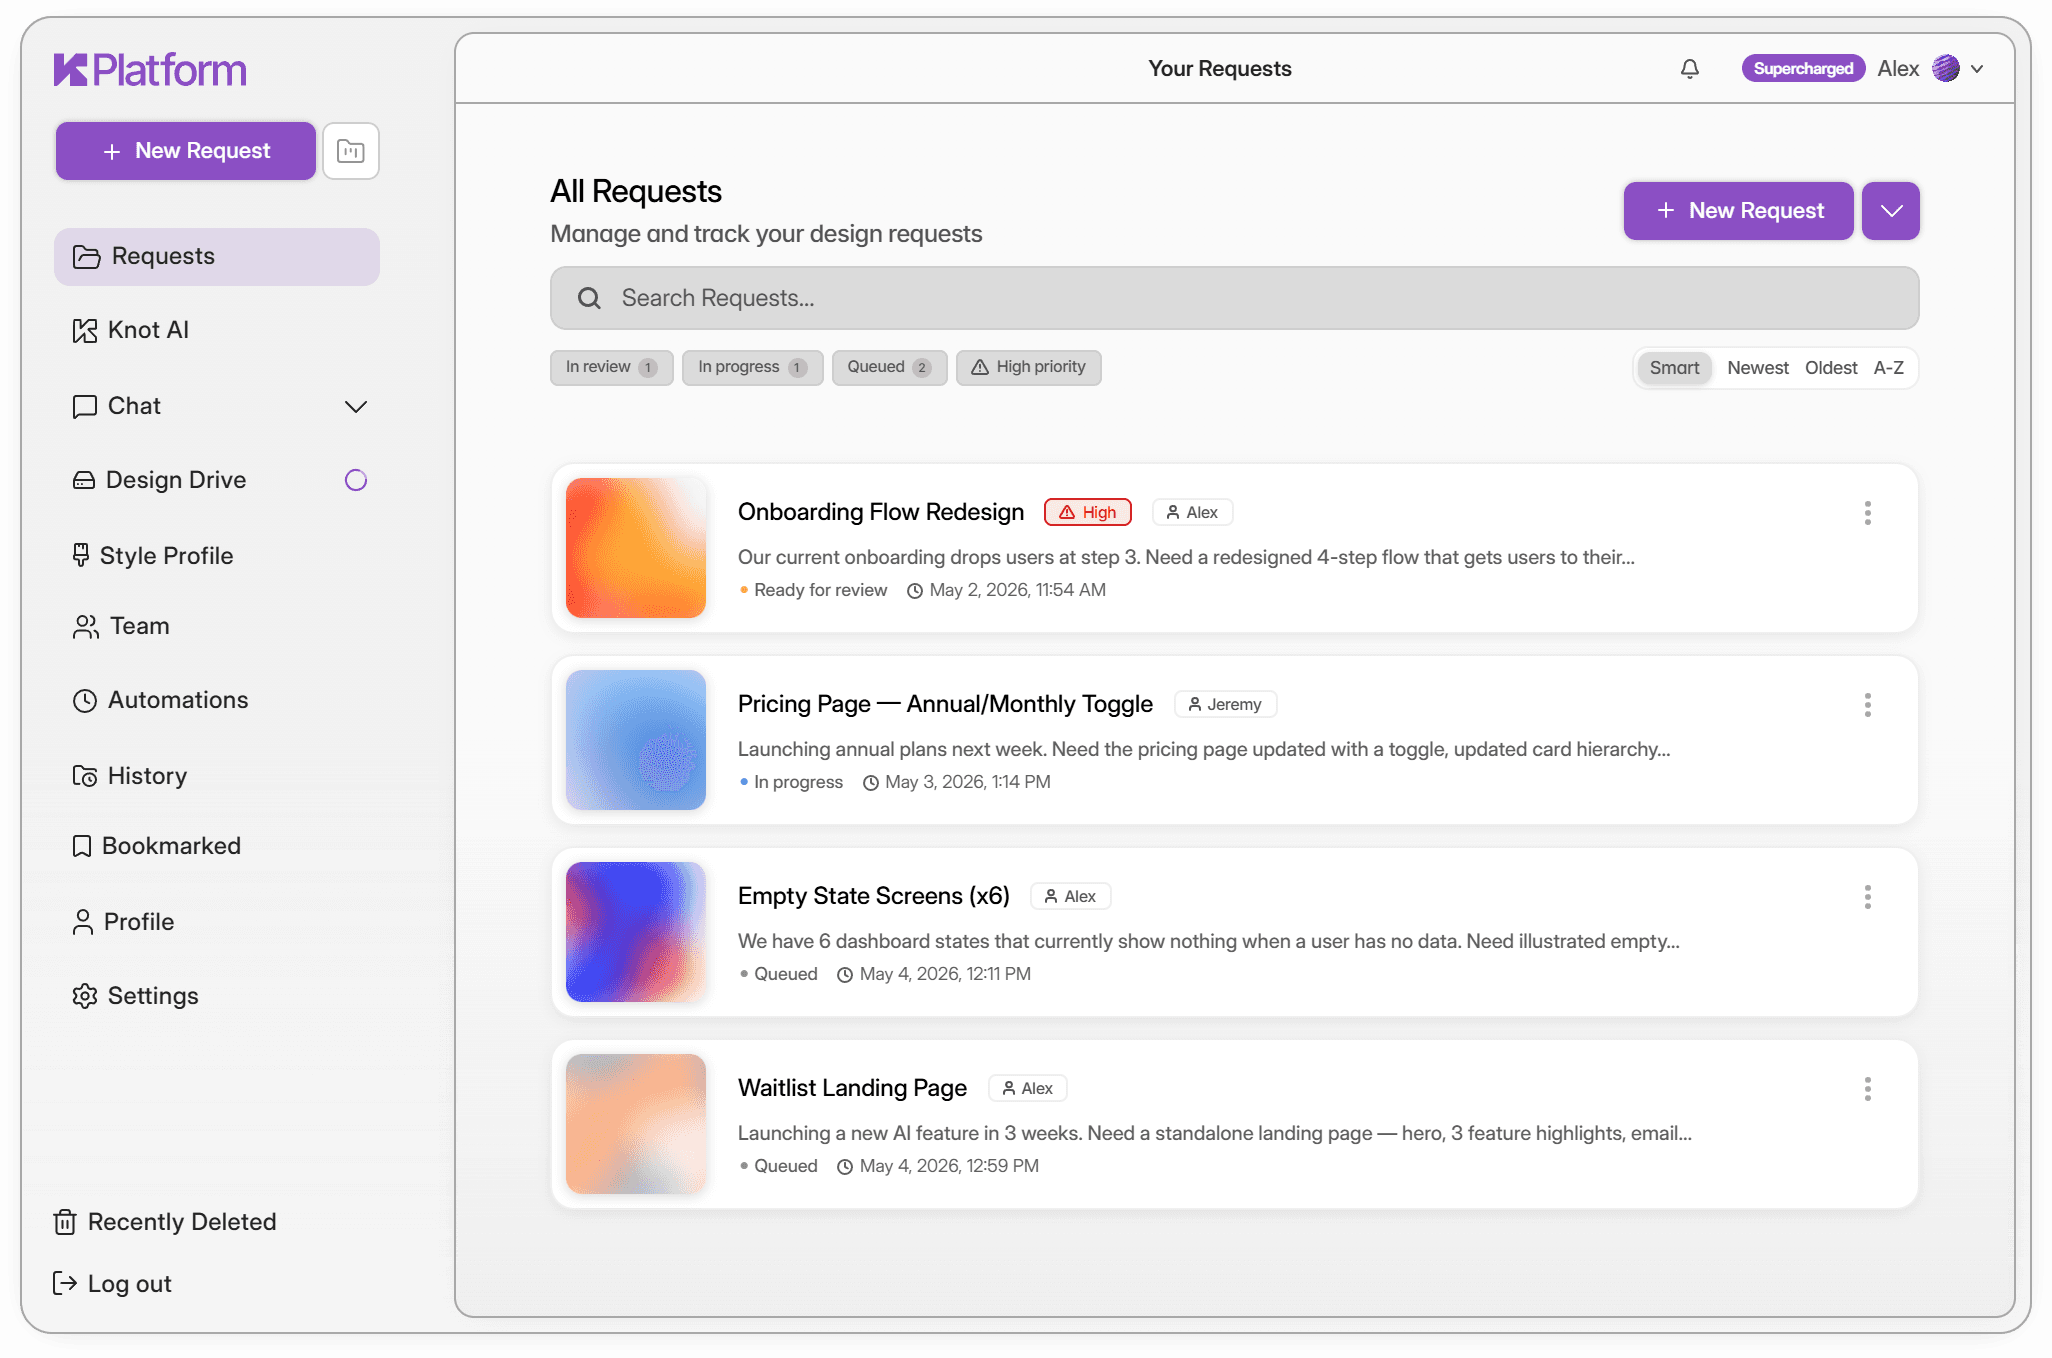Image resolution: width=2052 pixels, height=1358 pixels.
Task: Open the Onboarding Flow Redesign title
Action: tap(881, 512)
